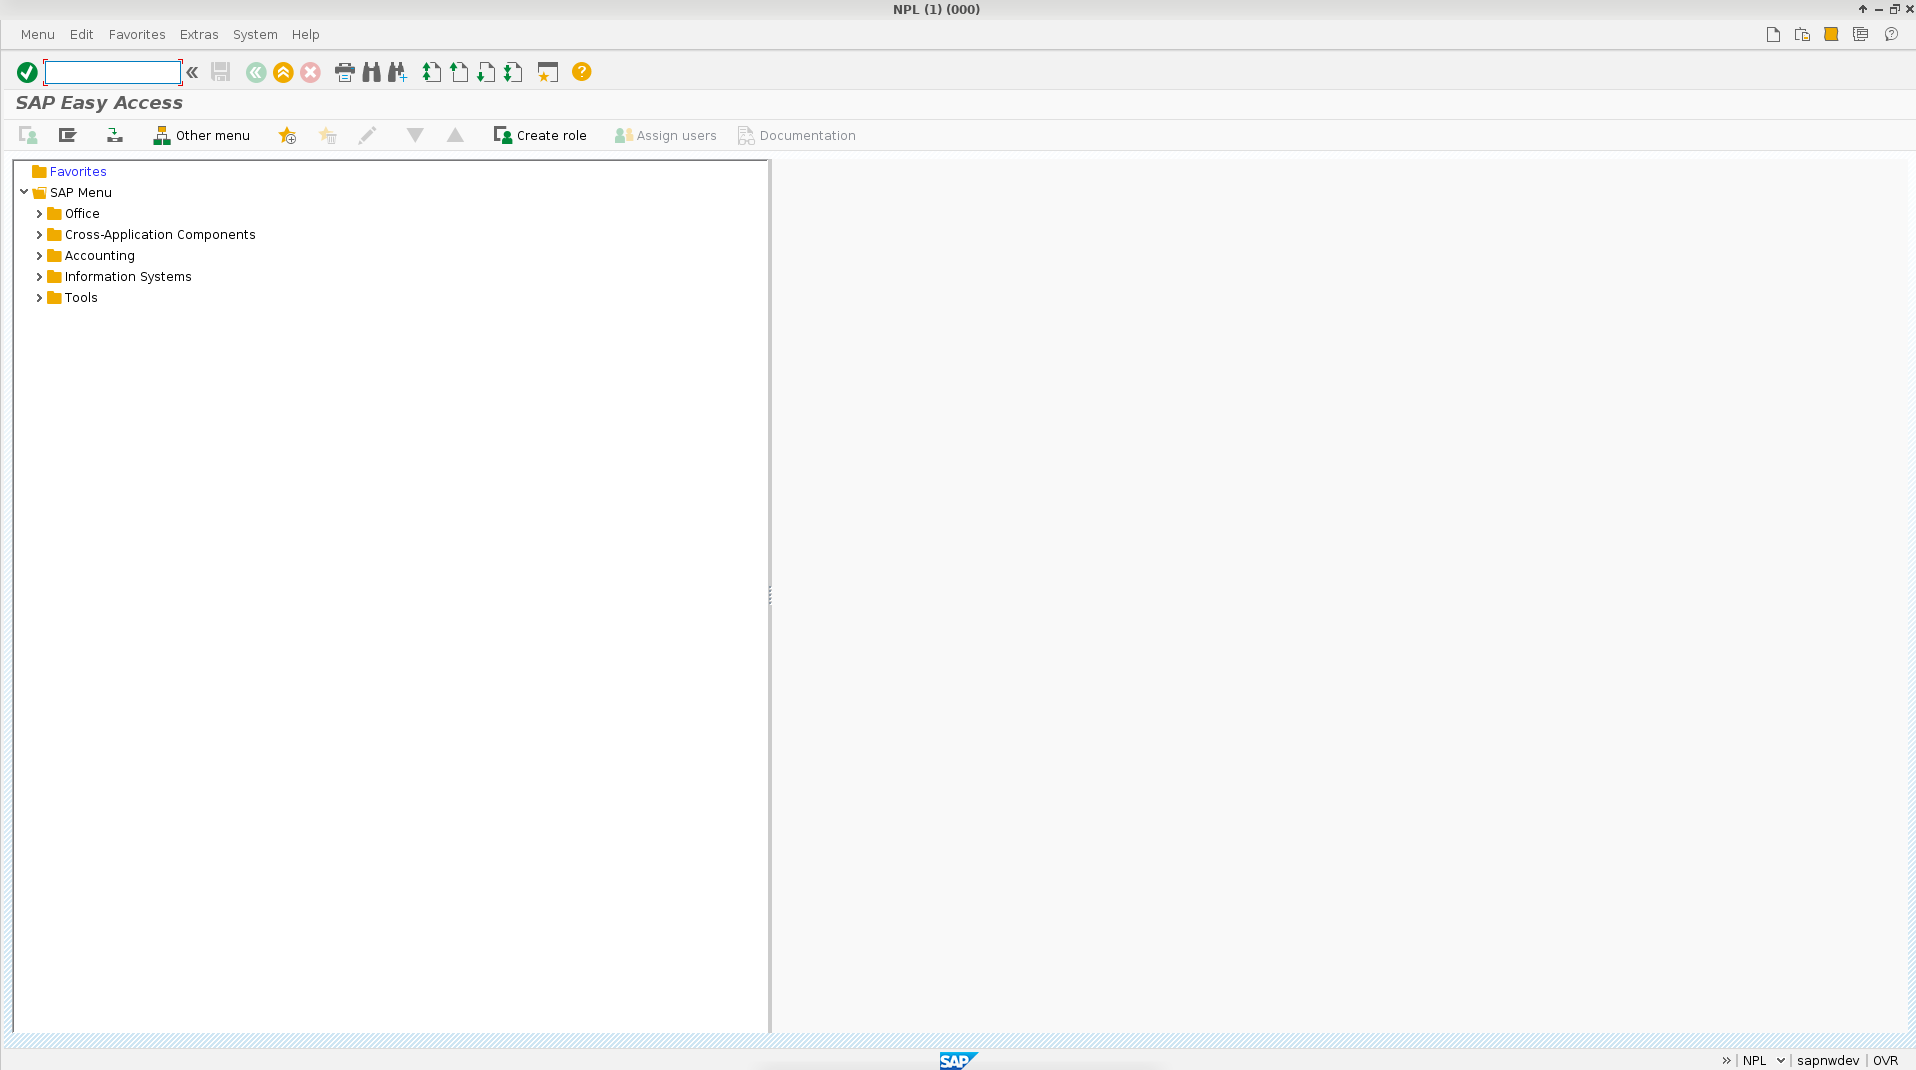
Task: Select the Accounting tree item label
Action: coord(100,256)
